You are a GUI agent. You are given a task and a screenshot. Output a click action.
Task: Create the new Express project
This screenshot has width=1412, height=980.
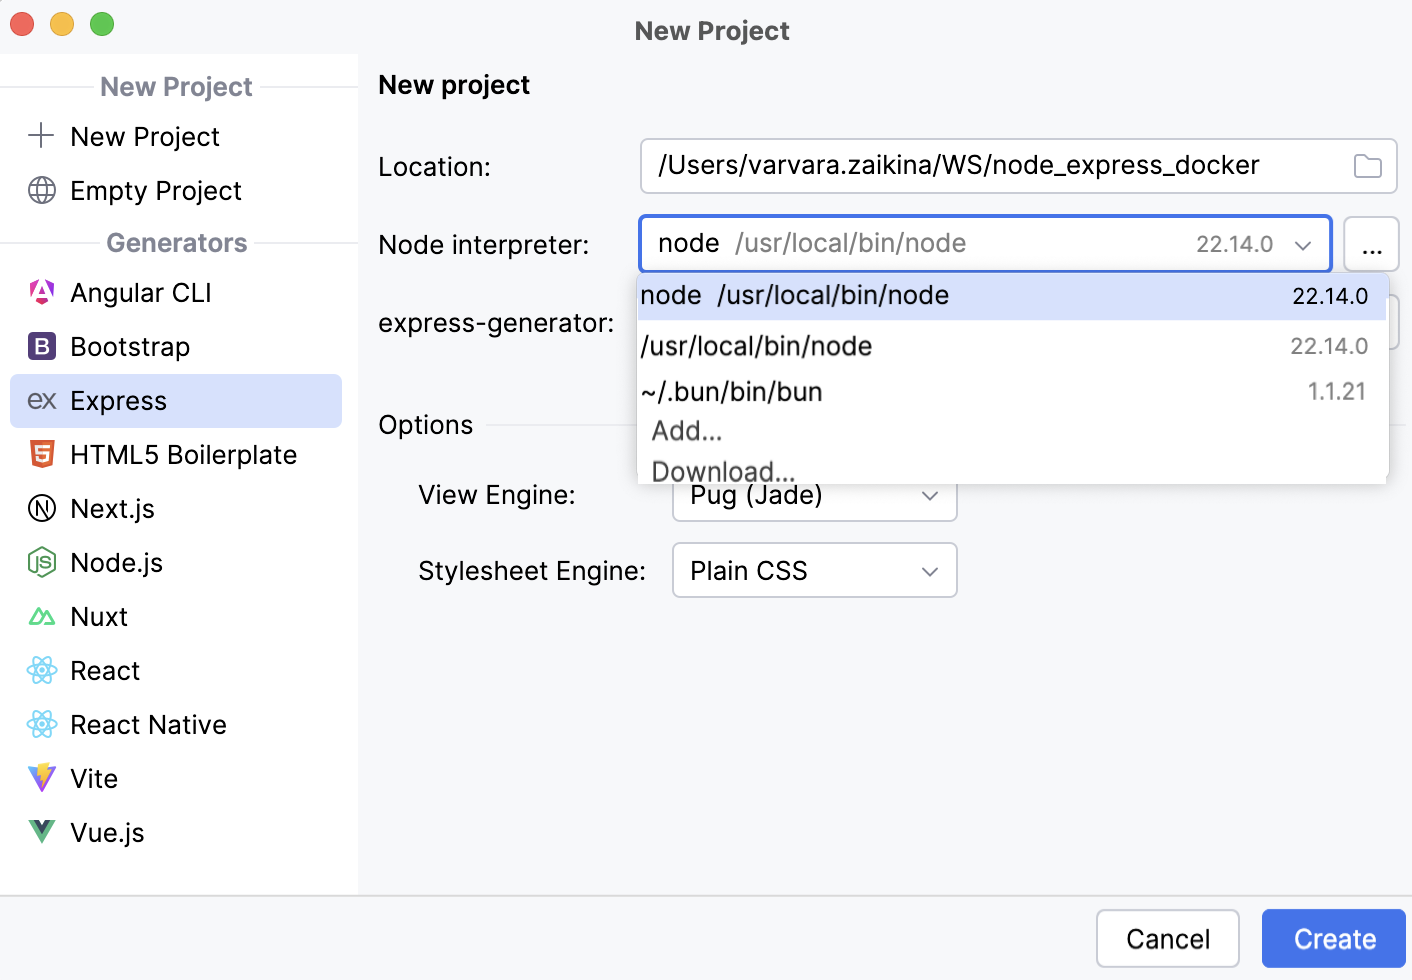1334,938
